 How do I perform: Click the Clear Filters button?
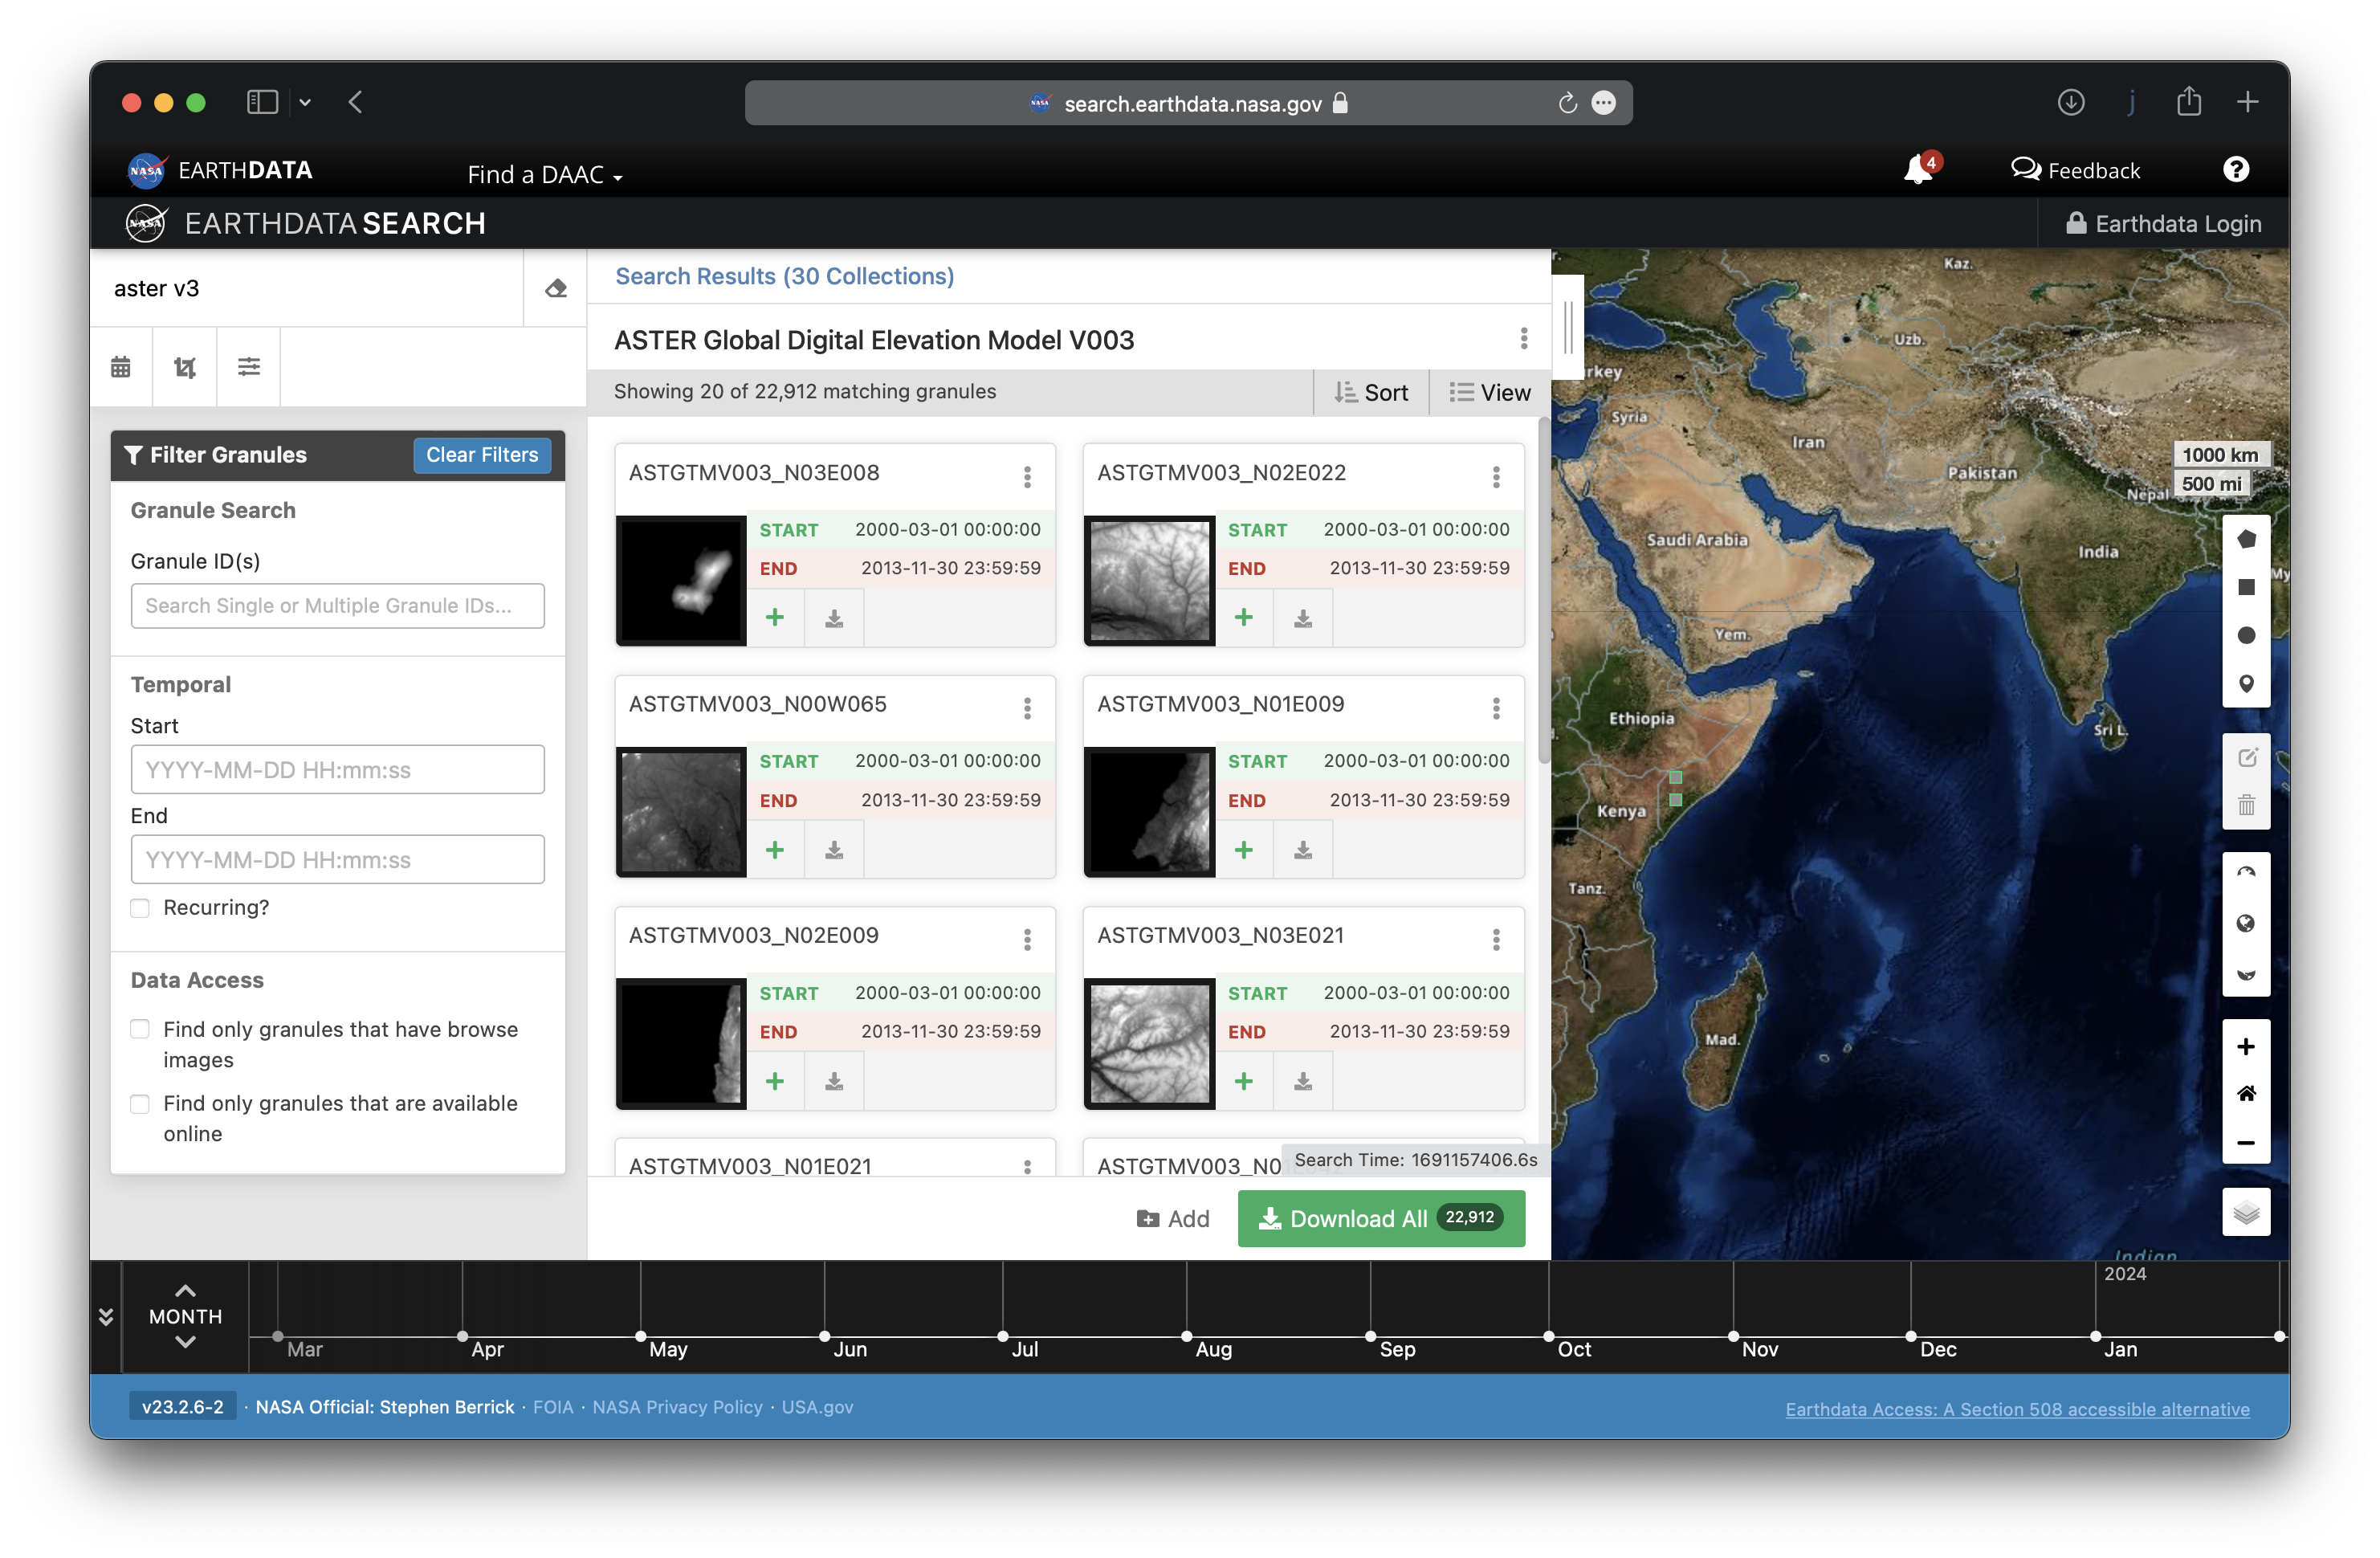482,455
